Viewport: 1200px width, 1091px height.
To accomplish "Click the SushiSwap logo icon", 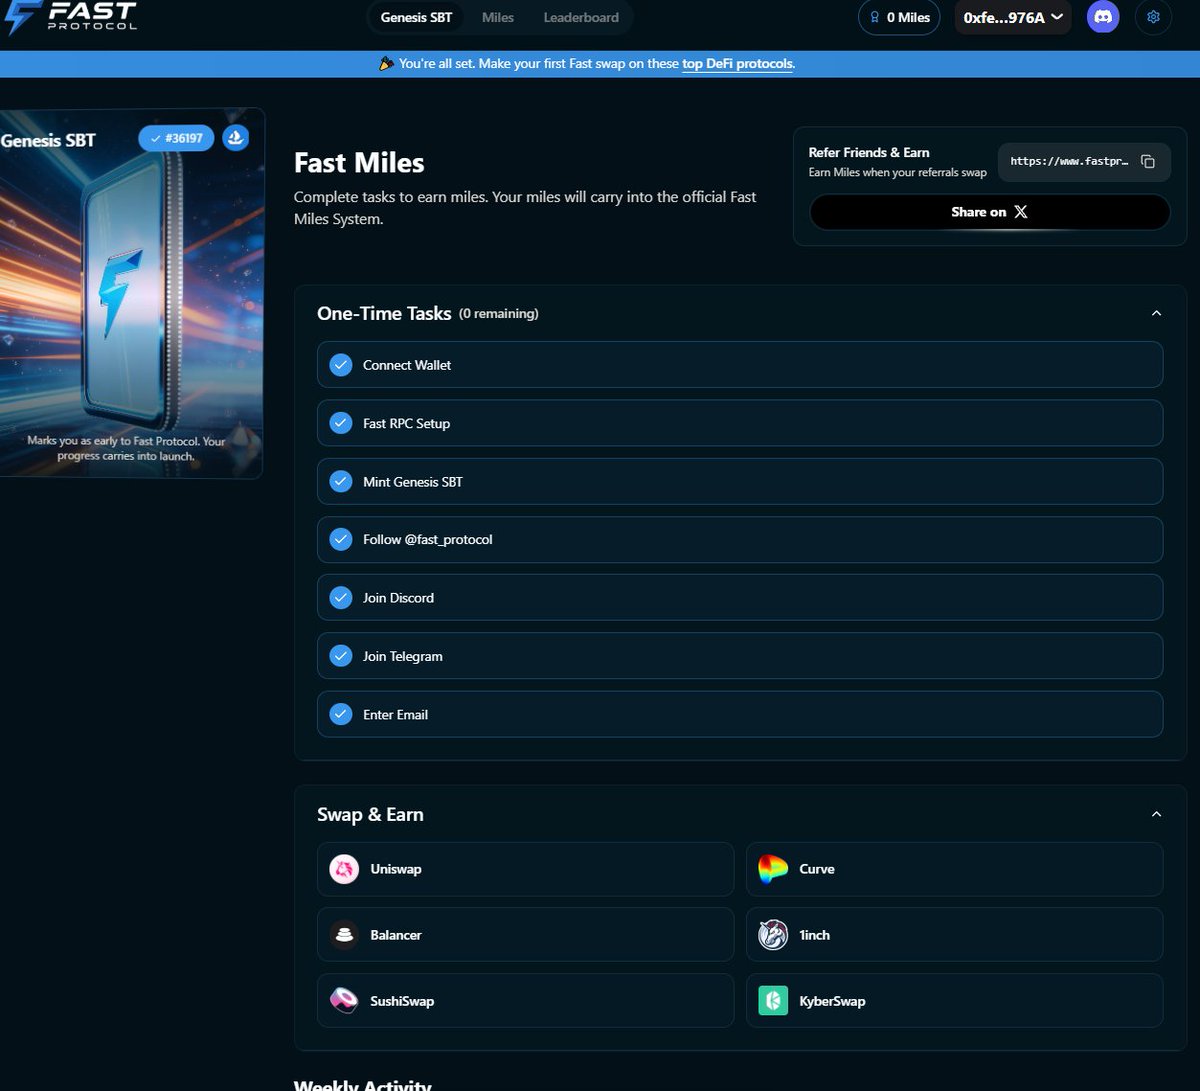I will (344, 1001).
